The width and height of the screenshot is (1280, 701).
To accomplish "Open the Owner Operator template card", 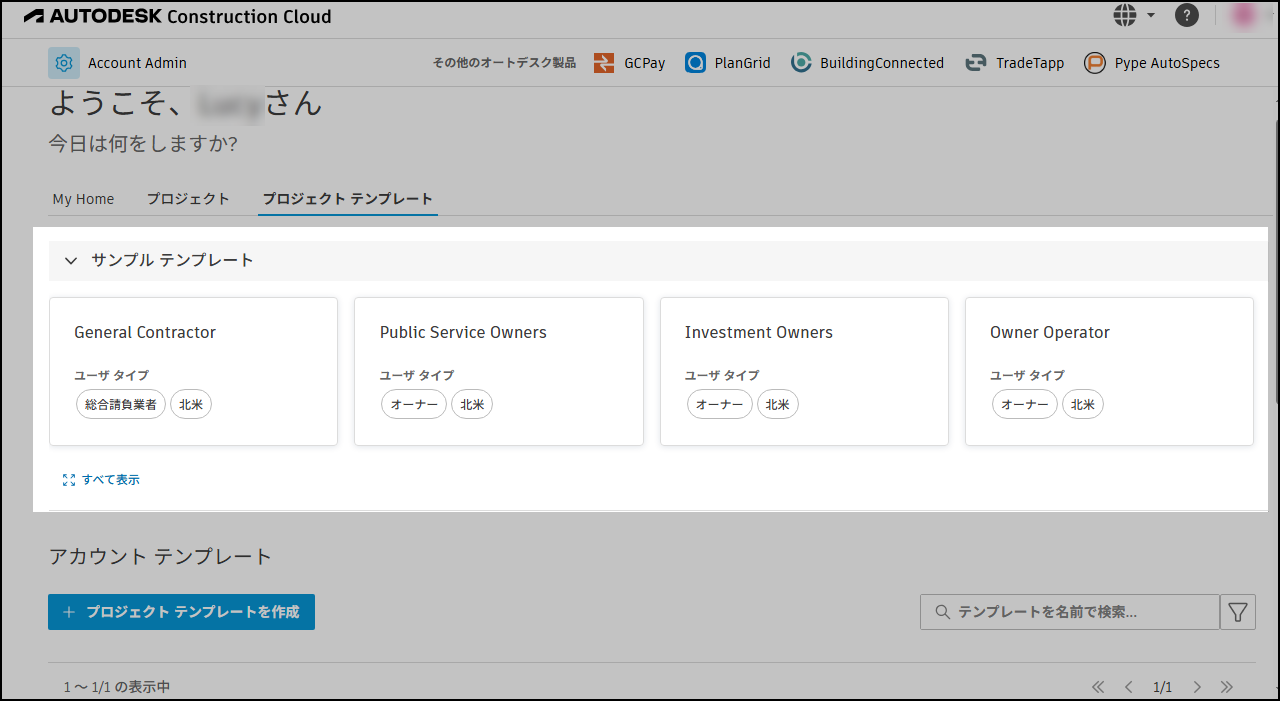I will tap(1109, 371).
